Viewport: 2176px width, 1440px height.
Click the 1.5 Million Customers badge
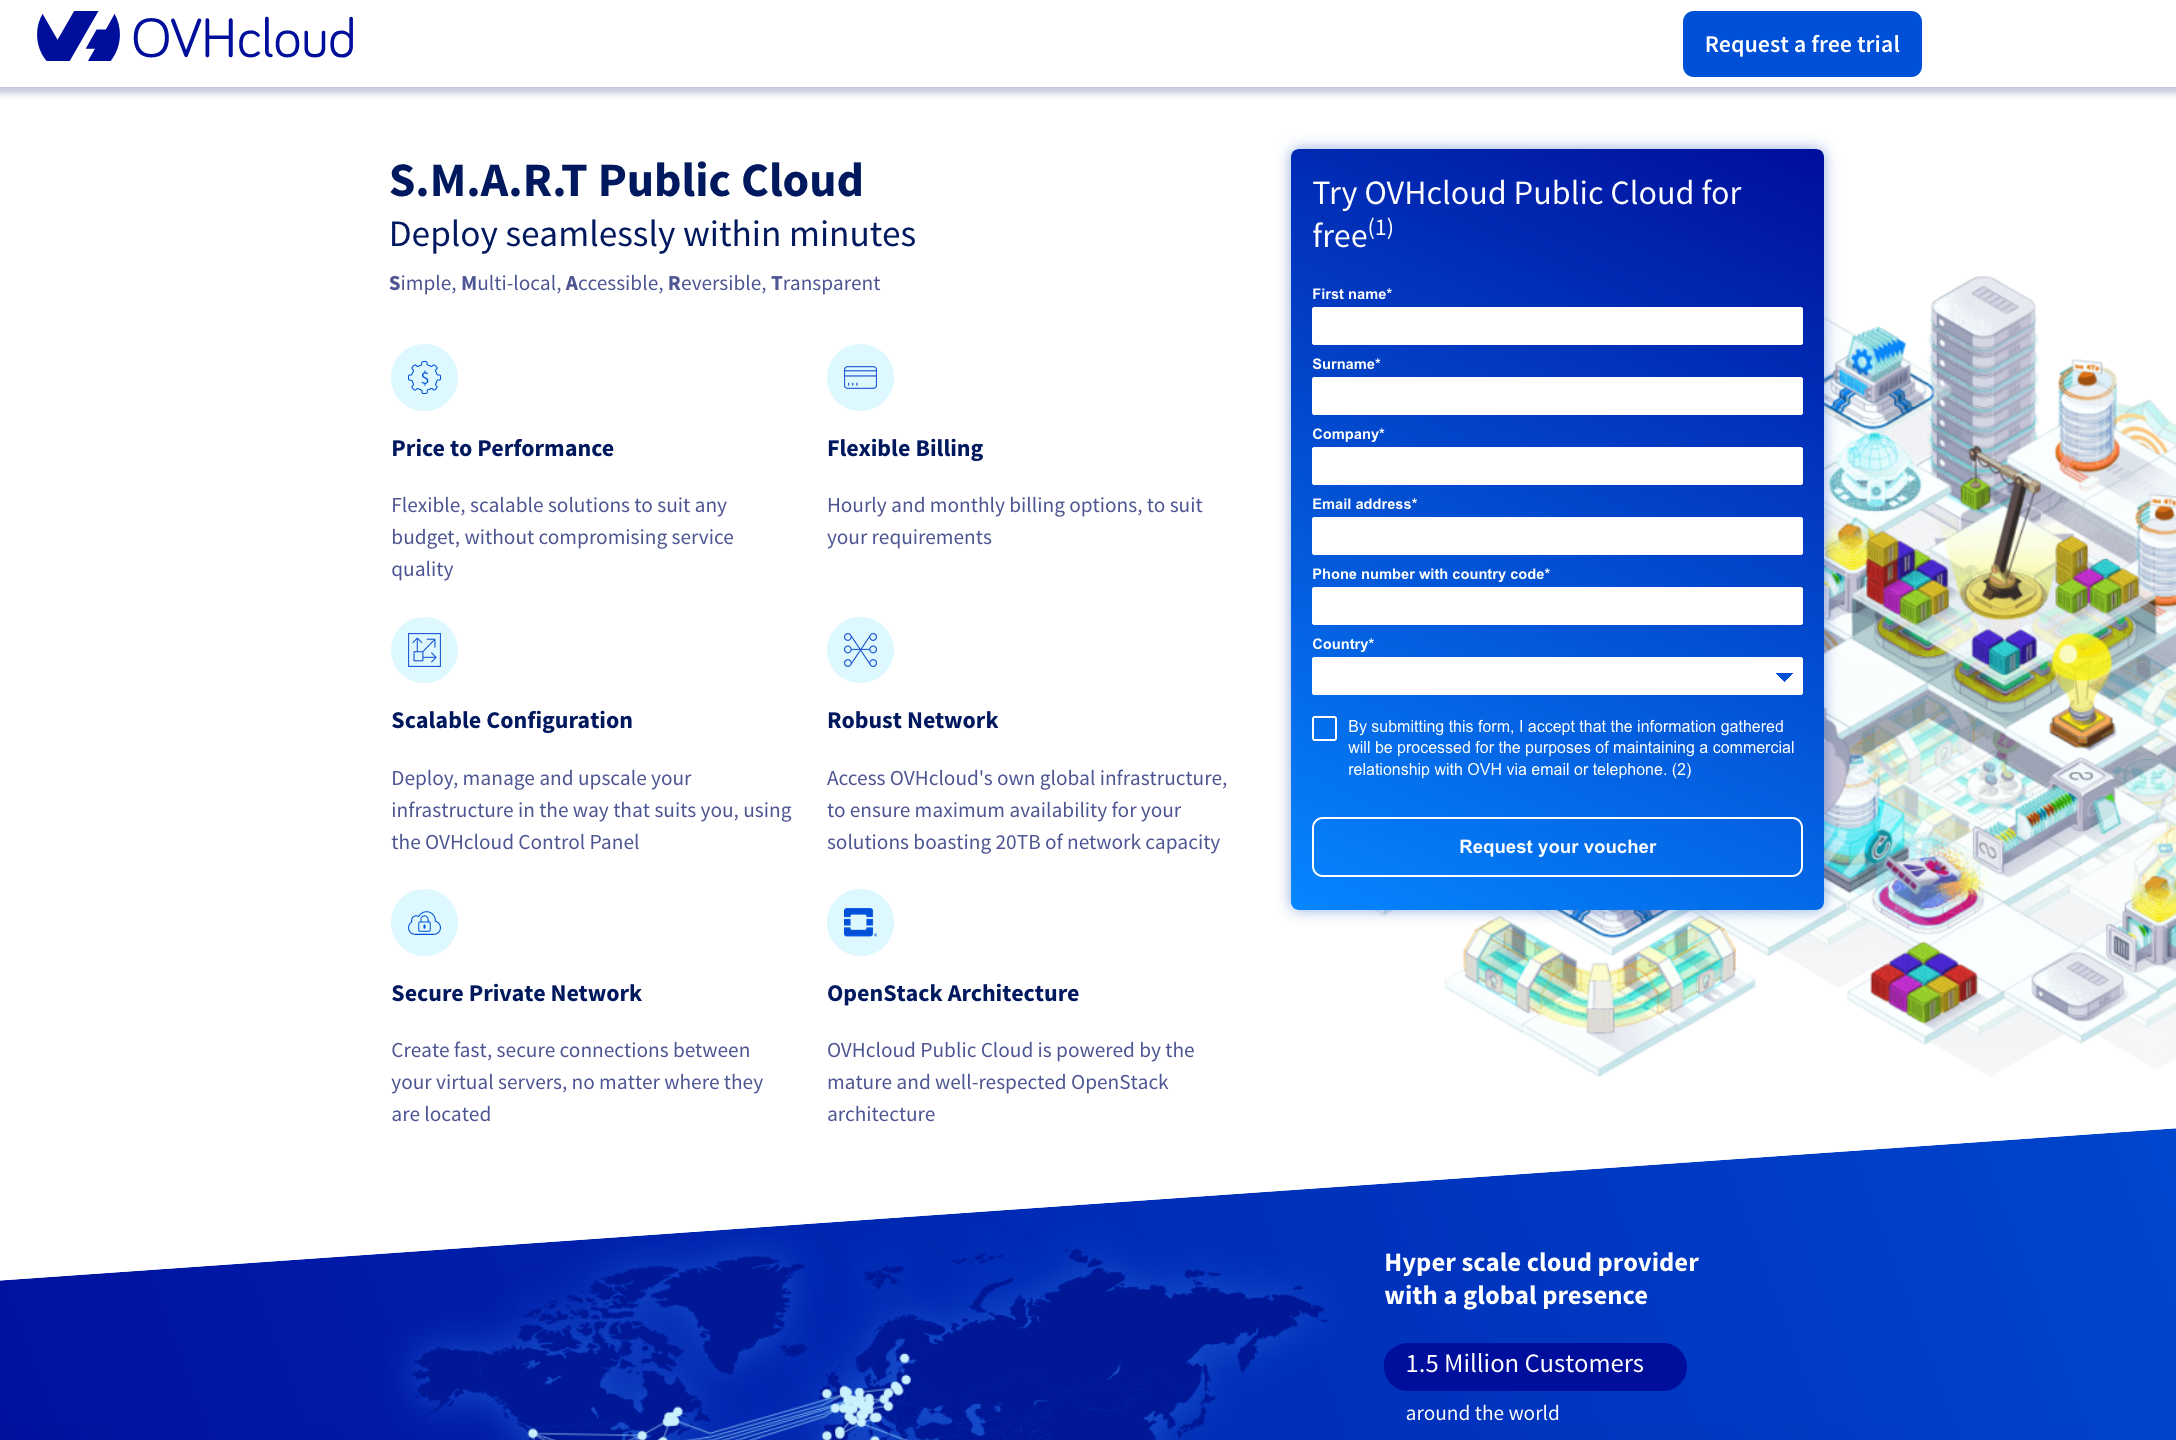1535,1366
